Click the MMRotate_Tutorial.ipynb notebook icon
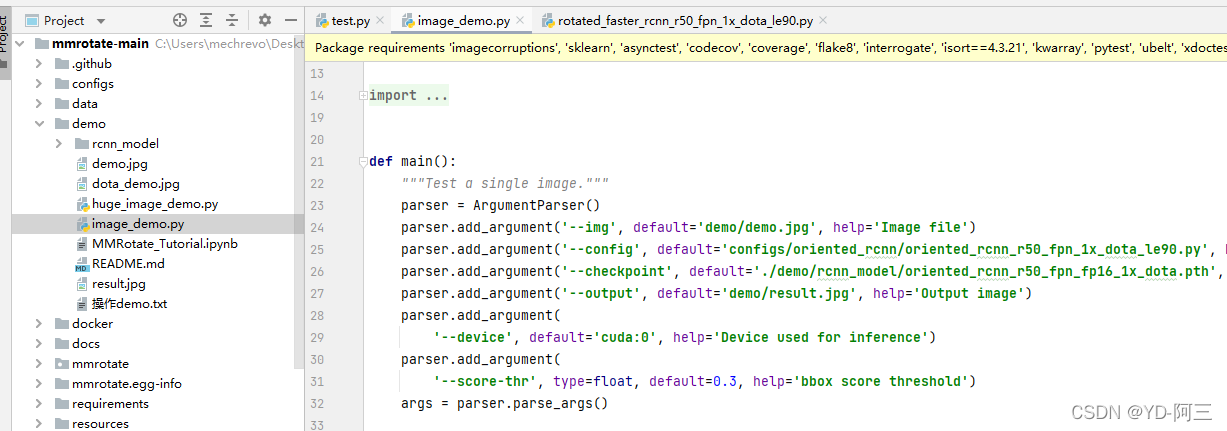Image resolution: width=1227 pixels, height=431 pixels. 82,244
